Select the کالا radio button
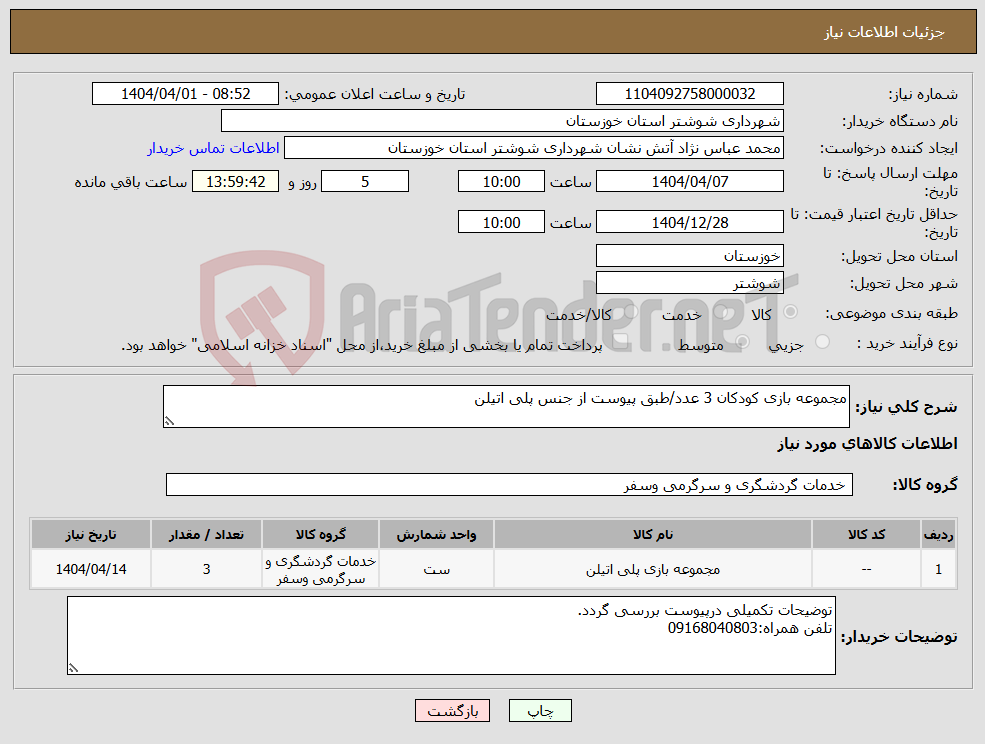985x744 pixels. tap(790, 312)
